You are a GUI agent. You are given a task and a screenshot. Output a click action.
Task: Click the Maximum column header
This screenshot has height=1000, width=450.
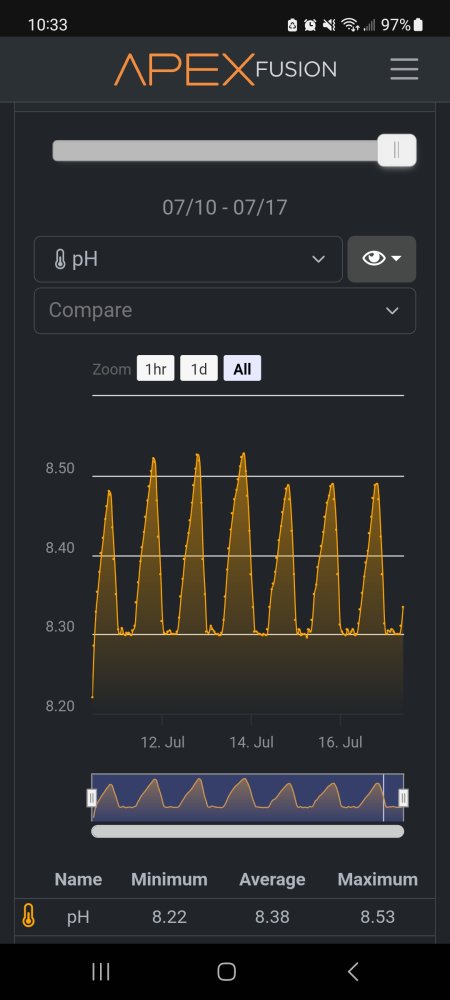tap(377, 879)
